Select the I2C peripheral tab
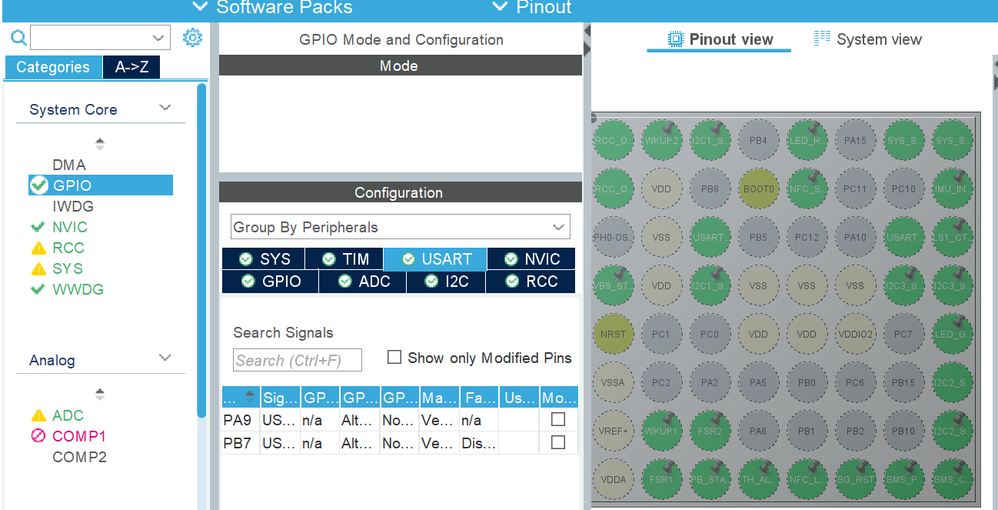The width and height of the screenshot is (998, 510). pos(446,281)
